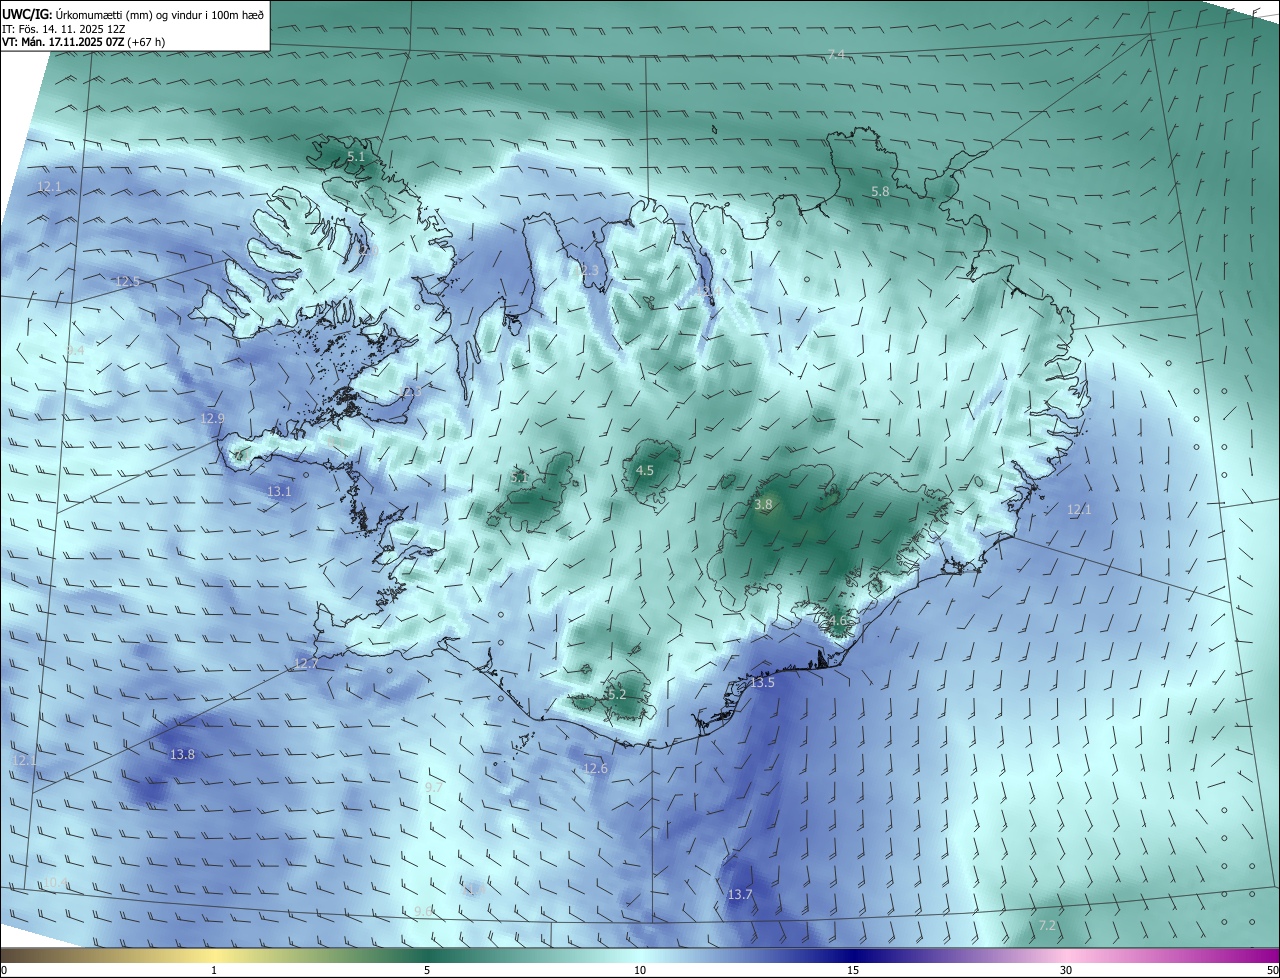Click the "1" tick label on the legend
Image resolution: width=1280 pixels, height=978 pixels.
point(214,971)
